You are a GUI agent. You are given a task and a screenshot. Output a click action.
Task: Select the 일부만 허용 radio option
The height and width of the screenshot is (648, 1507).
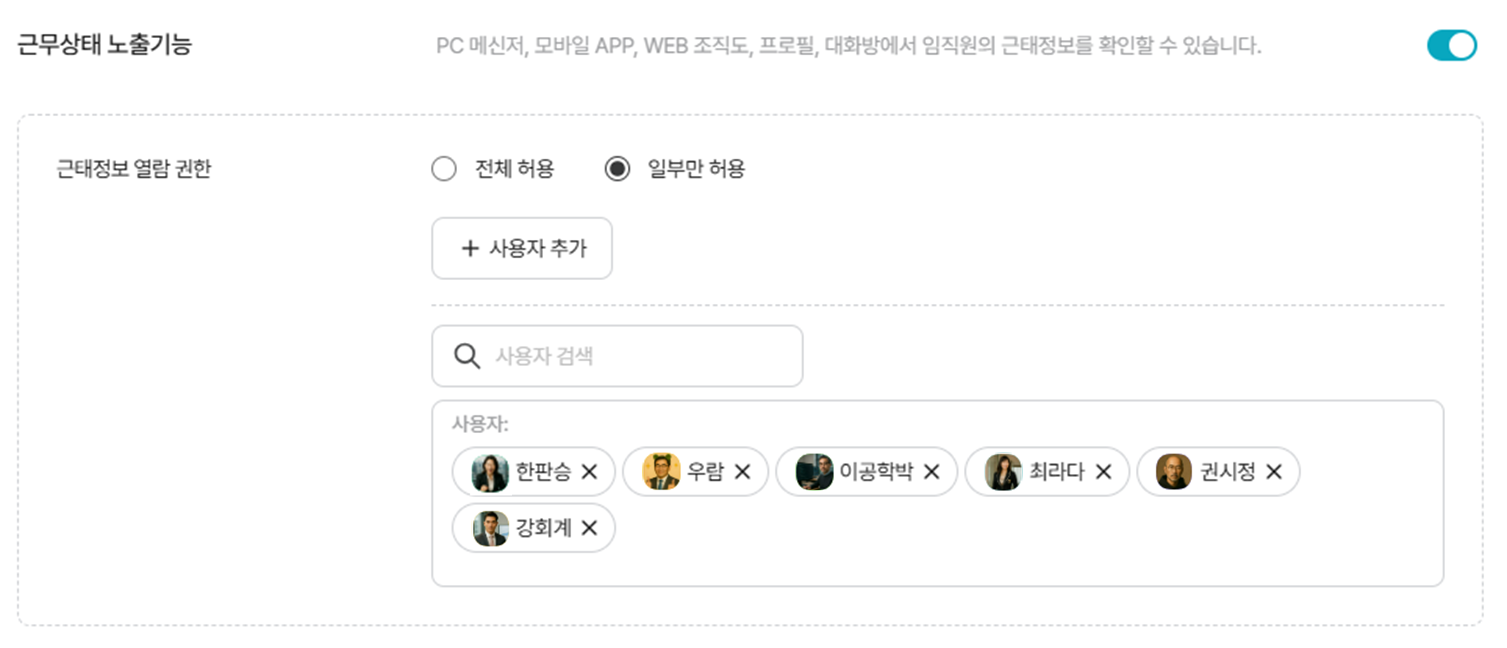click(x=617, y=169)
